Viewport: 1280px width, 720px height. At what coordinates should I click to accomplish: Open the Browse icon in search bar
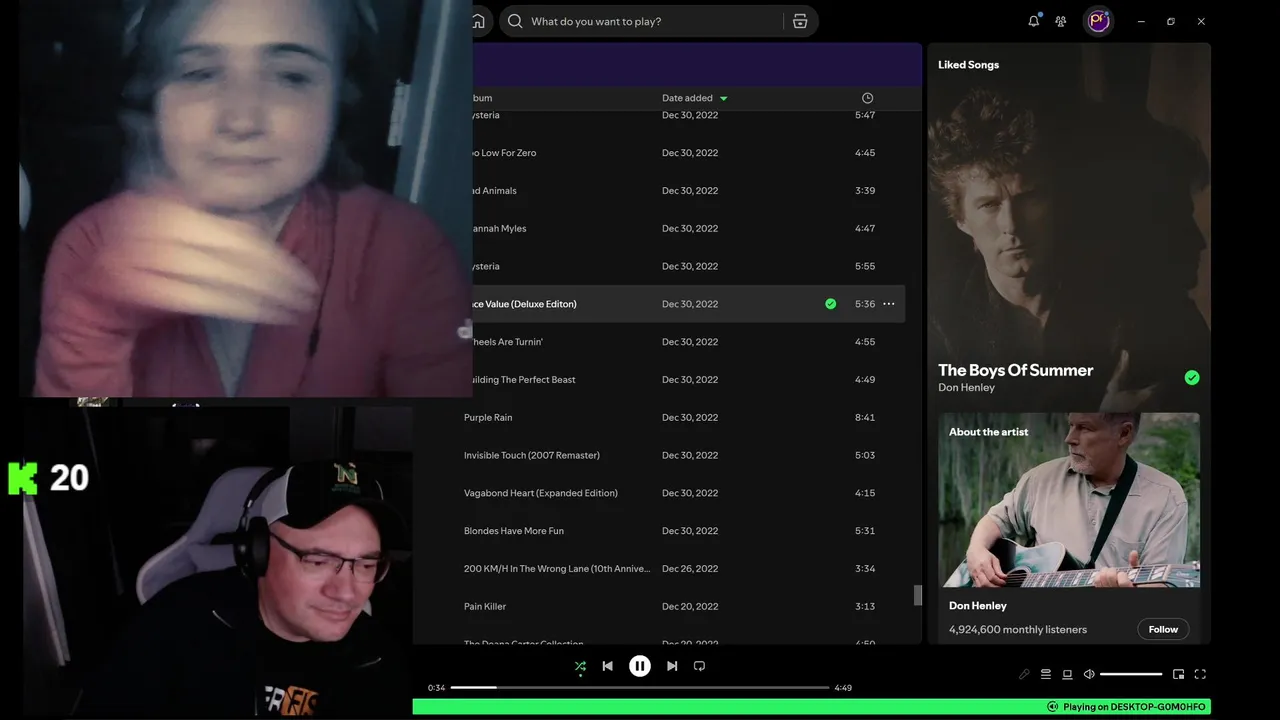(800, 21)
